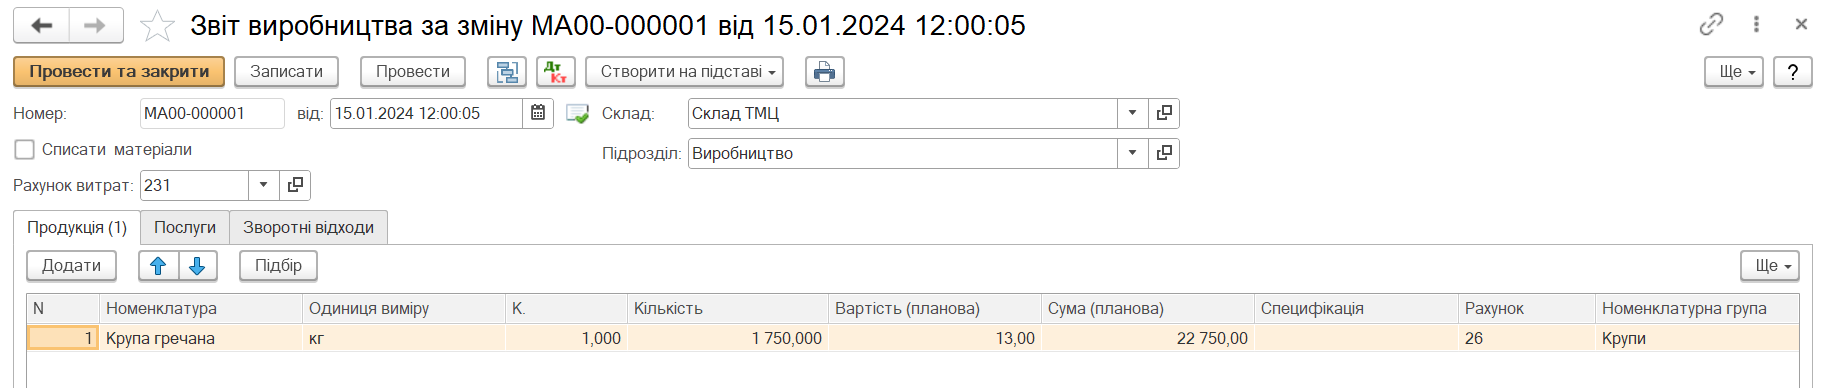Viewport: 1830px width, 388px height.
Task: Show Дт/Кт accounting entries
Action: click(556, 72)
